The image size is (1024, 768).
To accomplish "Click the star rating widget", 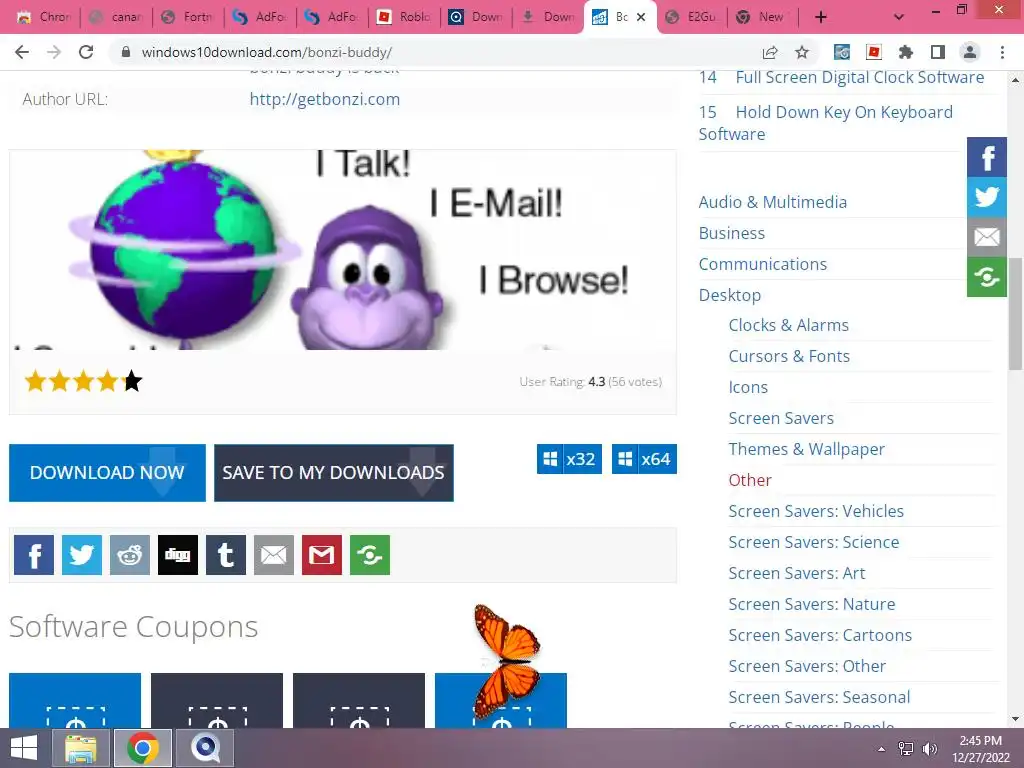I will click(83, 381).
